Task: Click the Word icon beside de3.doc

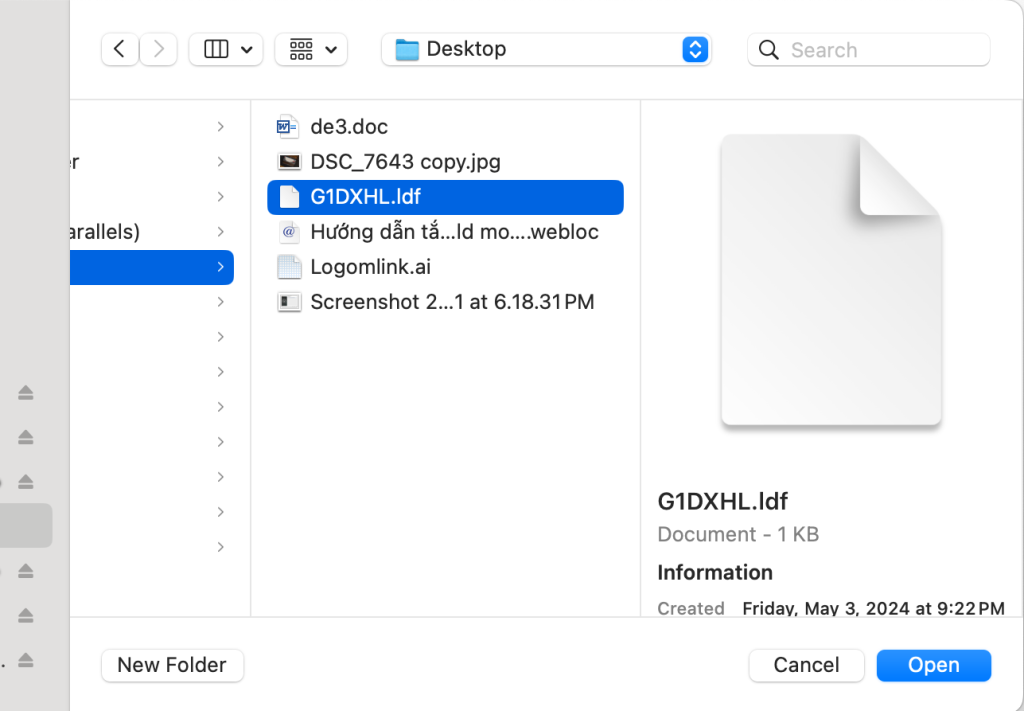Action: pyautogui.click(x=289, y=126)
